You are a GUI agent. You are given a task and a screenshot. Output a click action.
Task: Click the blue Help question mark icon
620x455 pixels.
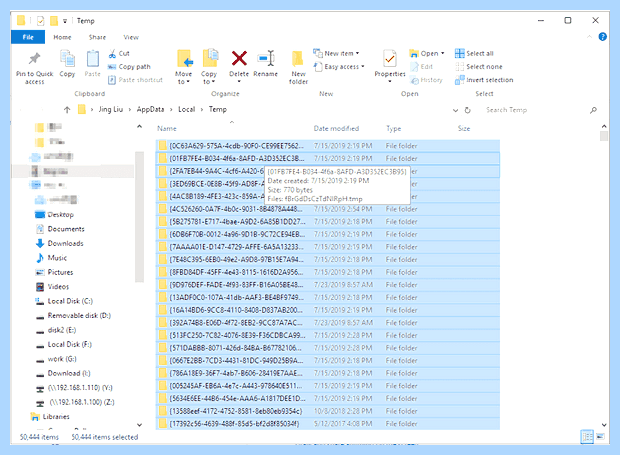click(x=602, y=37)
